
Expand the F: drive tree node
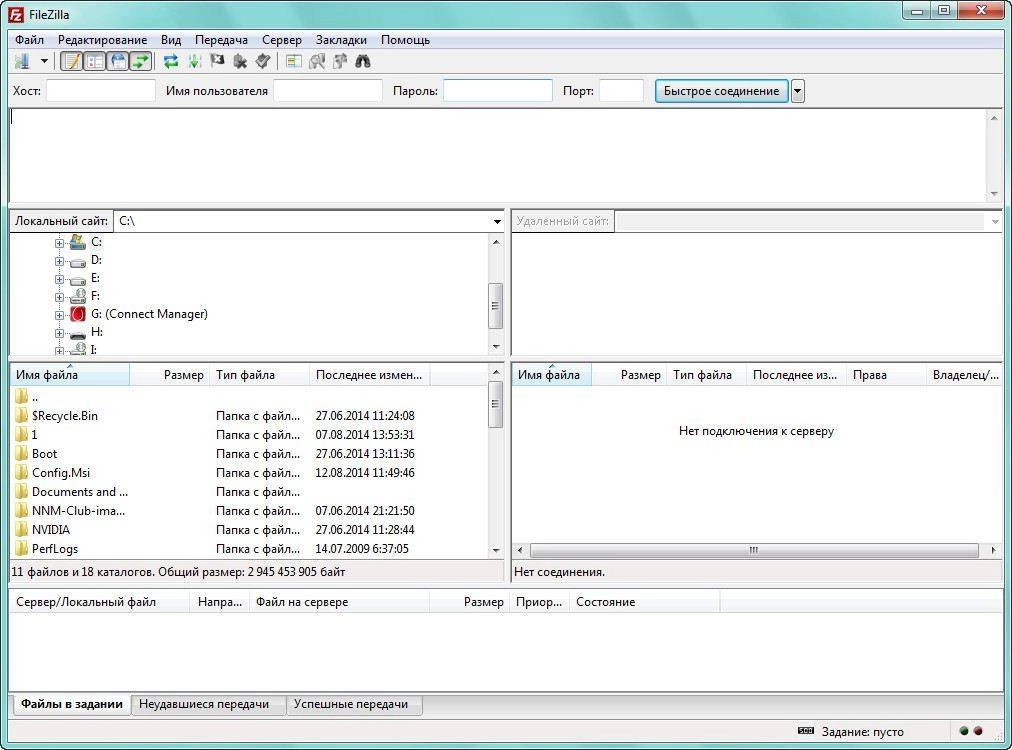click(59, 298)
